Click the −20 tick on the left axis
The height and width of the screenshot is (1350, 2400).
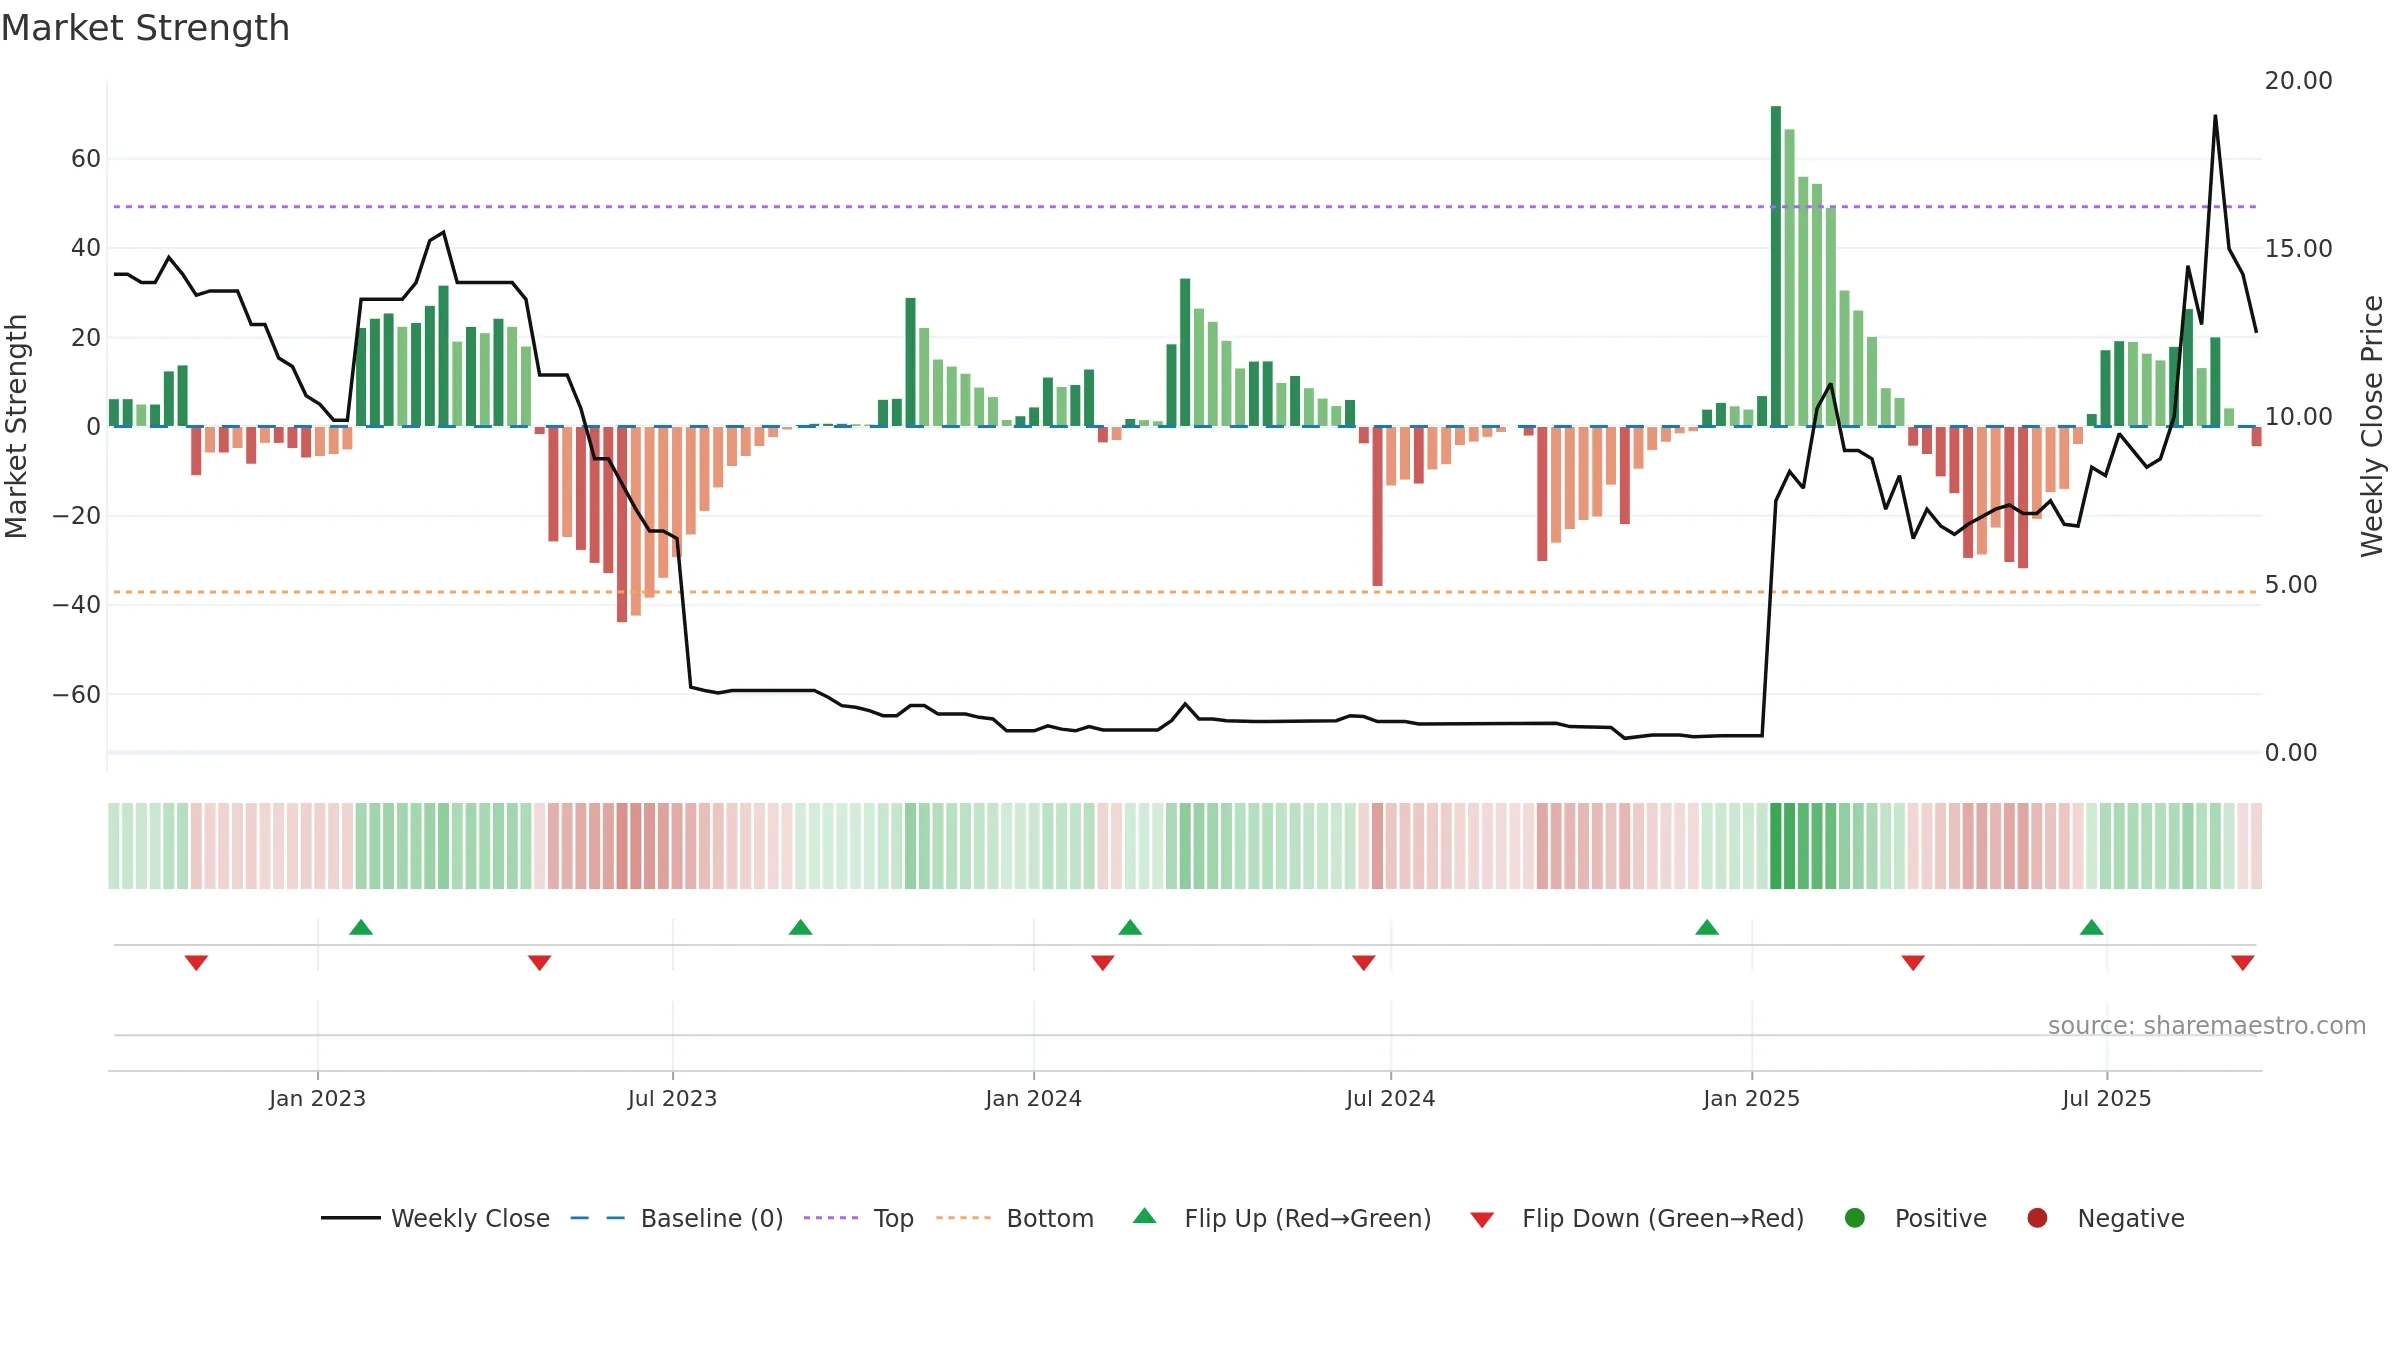point(77,516)
